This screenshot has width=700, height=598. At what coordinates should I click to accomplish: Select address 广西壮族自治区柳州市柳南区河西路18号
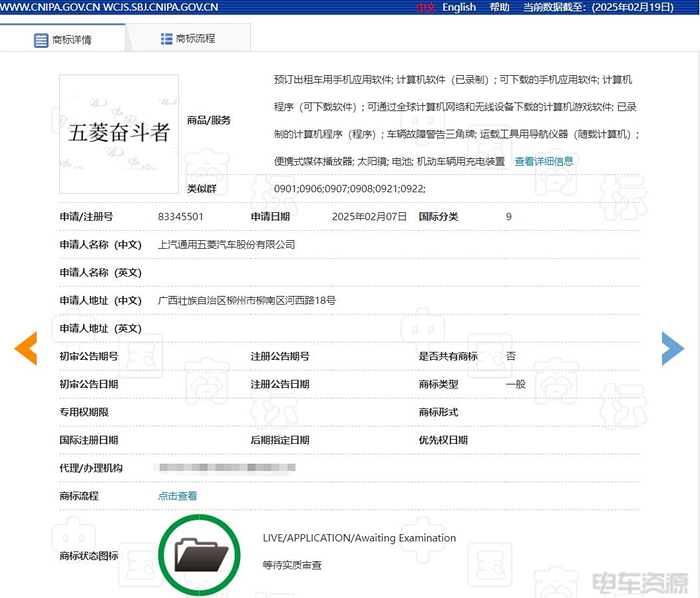(246, 300)
